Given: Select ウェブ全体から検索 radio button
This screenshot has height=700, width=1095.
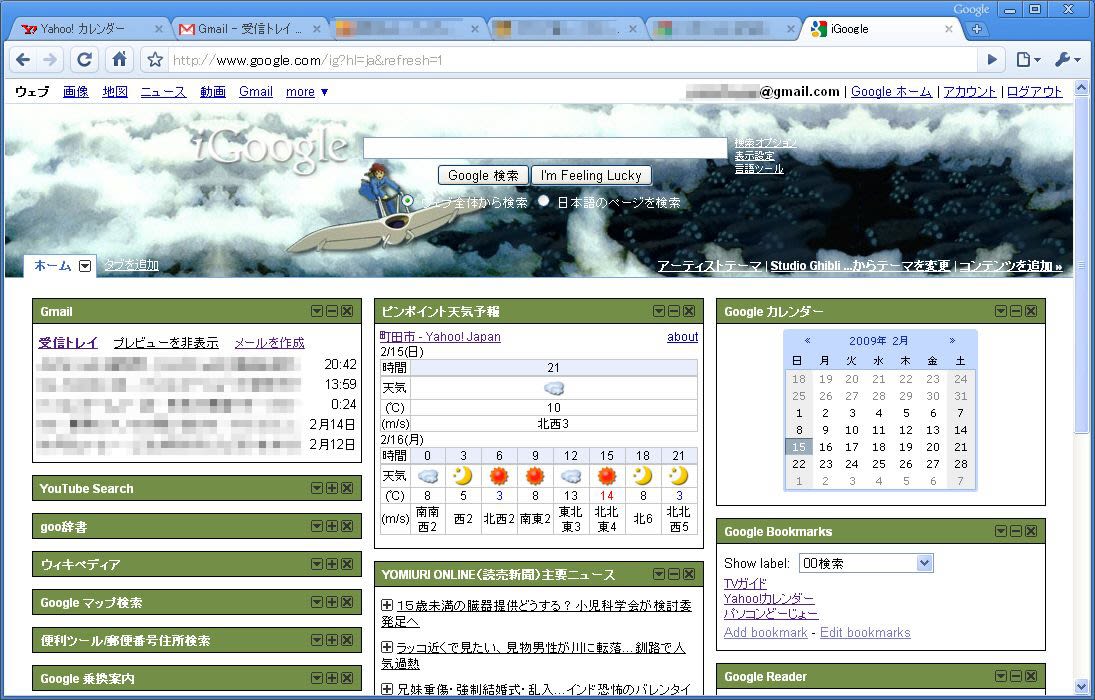Looking at the screenshot, I should [x=408, y=201].
